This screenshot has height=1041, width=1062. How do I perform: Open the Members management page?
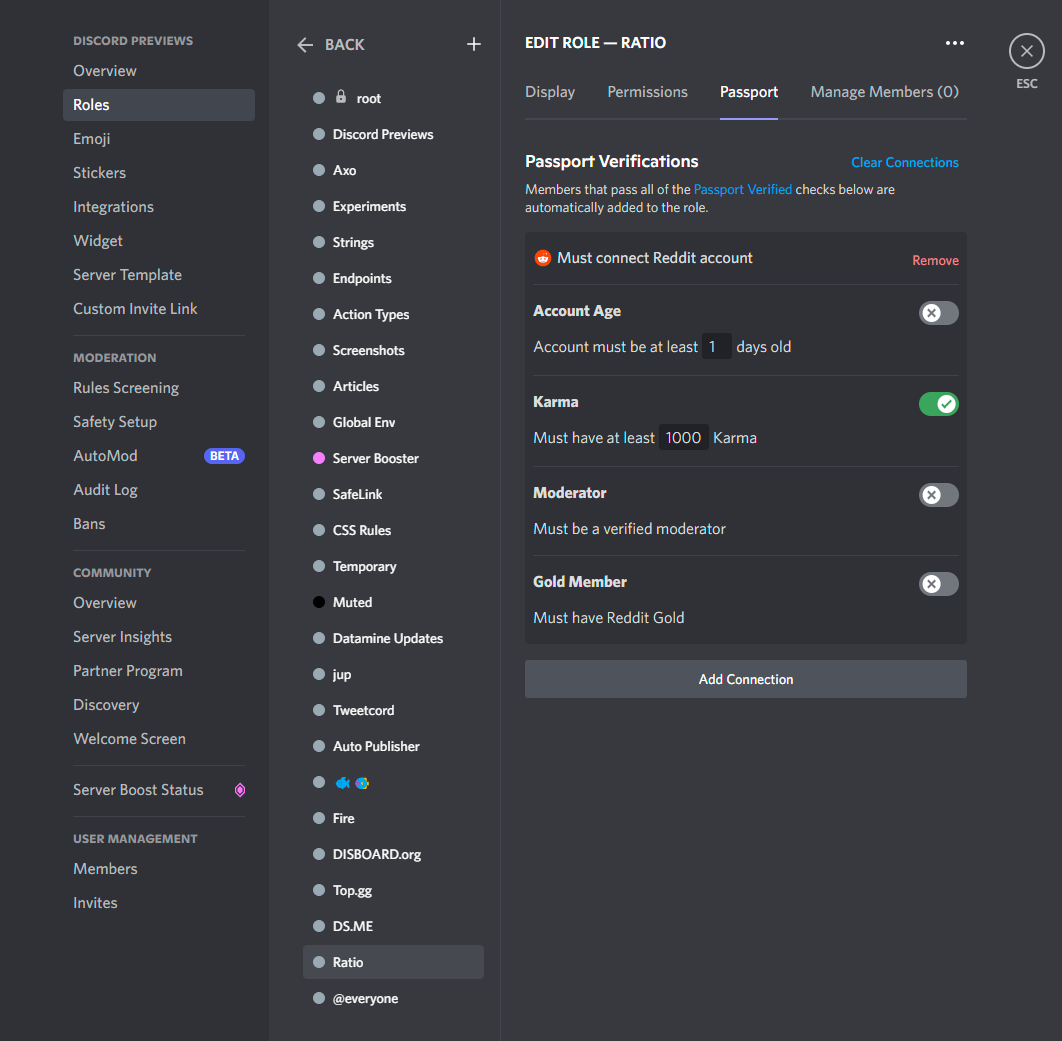pyautogui.click(x=159, y=869)
